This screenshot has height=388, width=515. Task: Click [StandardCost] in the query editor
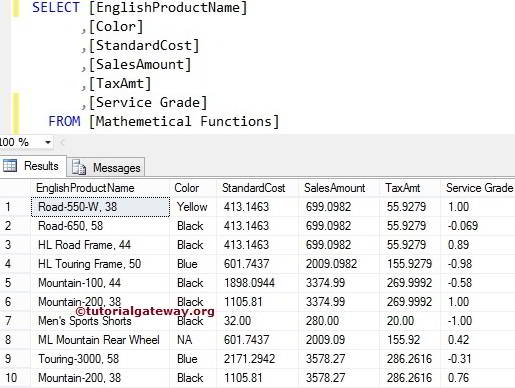coord(144,46)
